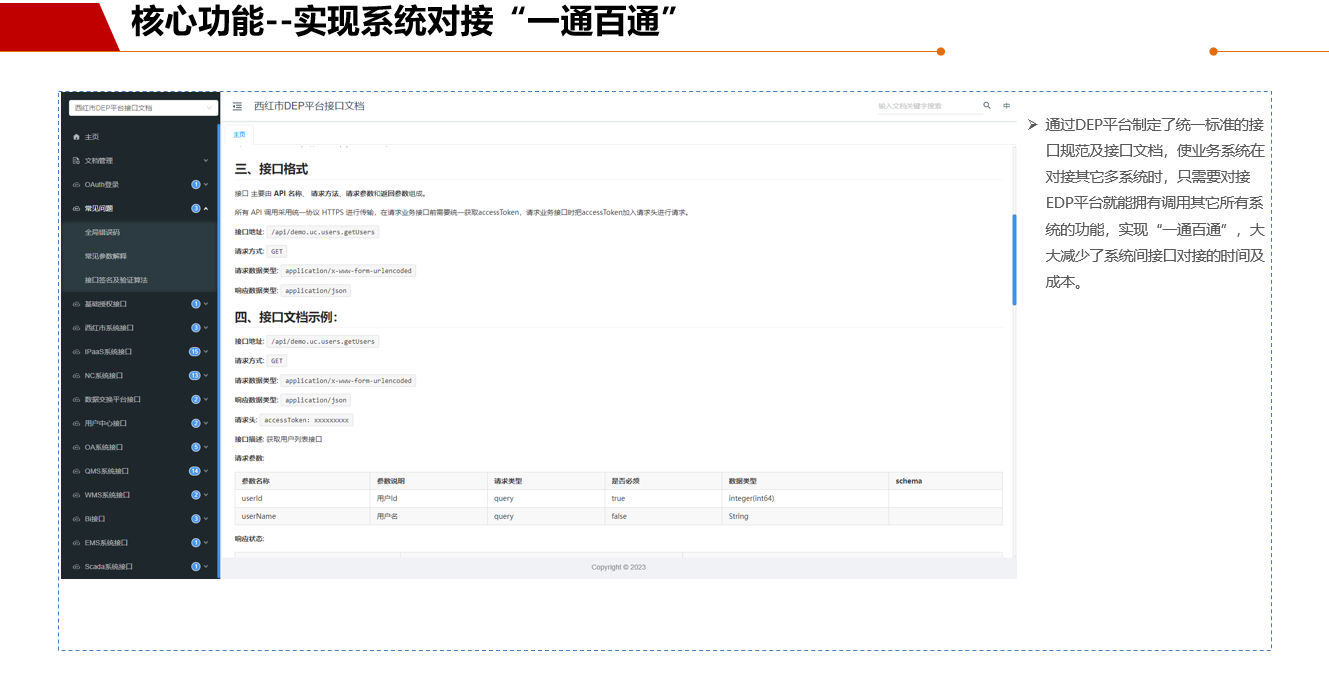Expand the OA系统接口 group

(x=140, y=447)
